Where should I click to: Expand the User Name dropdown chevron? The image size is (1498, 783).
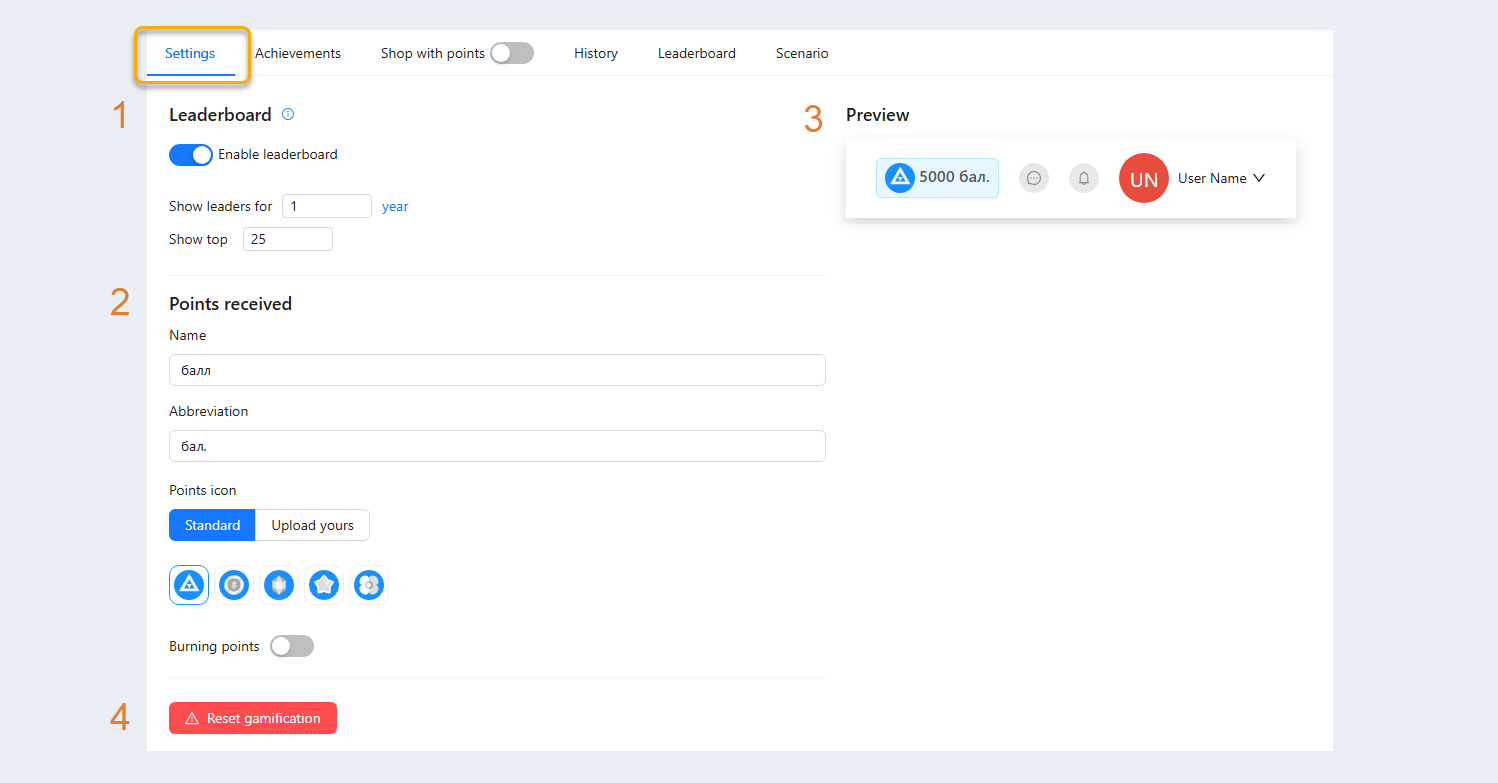click(x=1259, y=178)
